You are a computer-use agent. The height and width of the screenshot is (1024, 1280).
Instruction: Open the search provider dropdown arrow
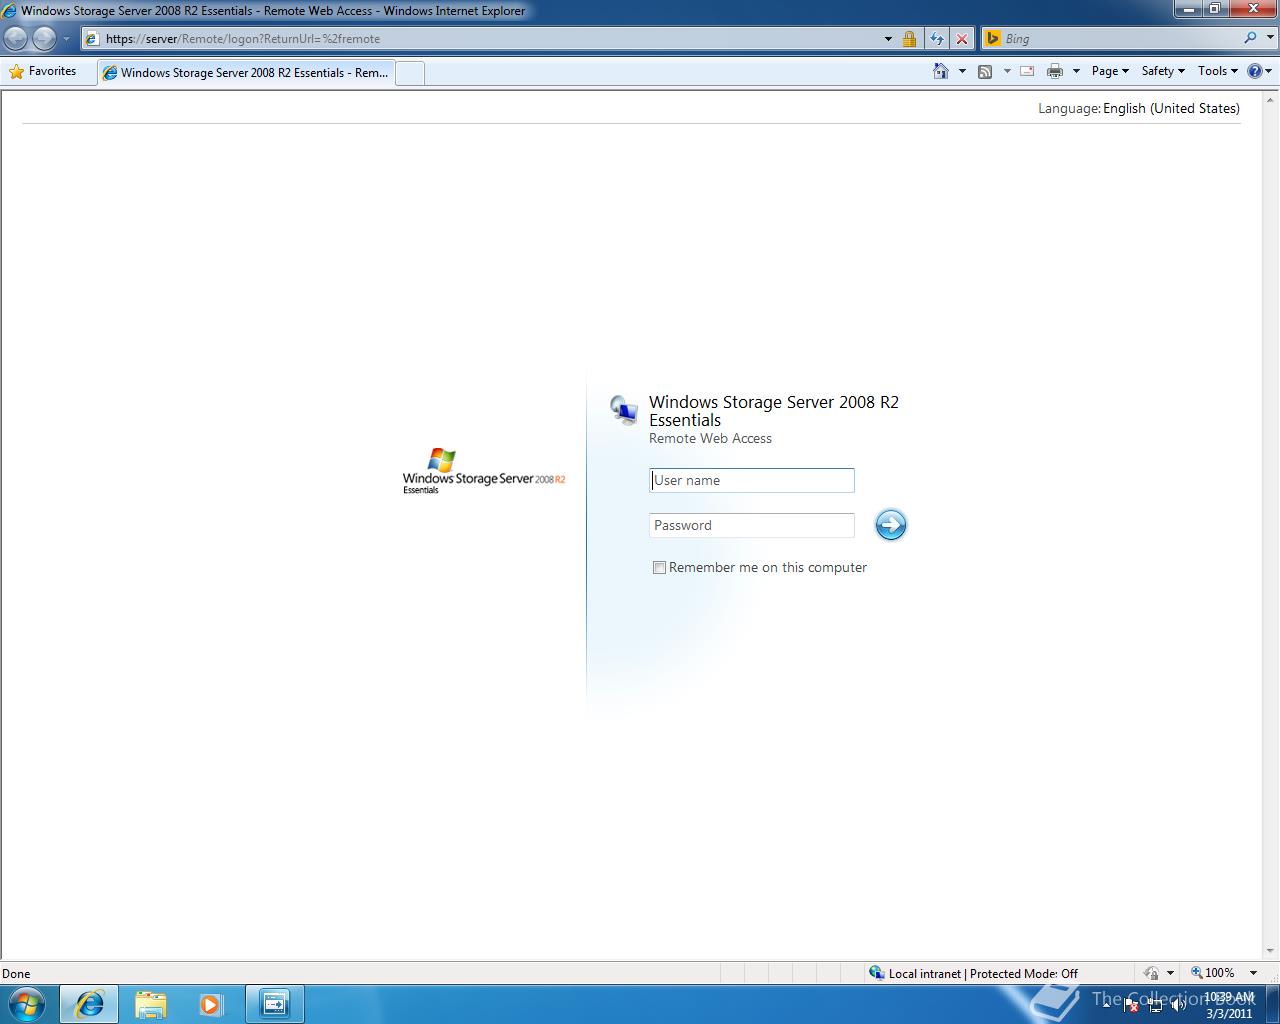click(1268, 39)
